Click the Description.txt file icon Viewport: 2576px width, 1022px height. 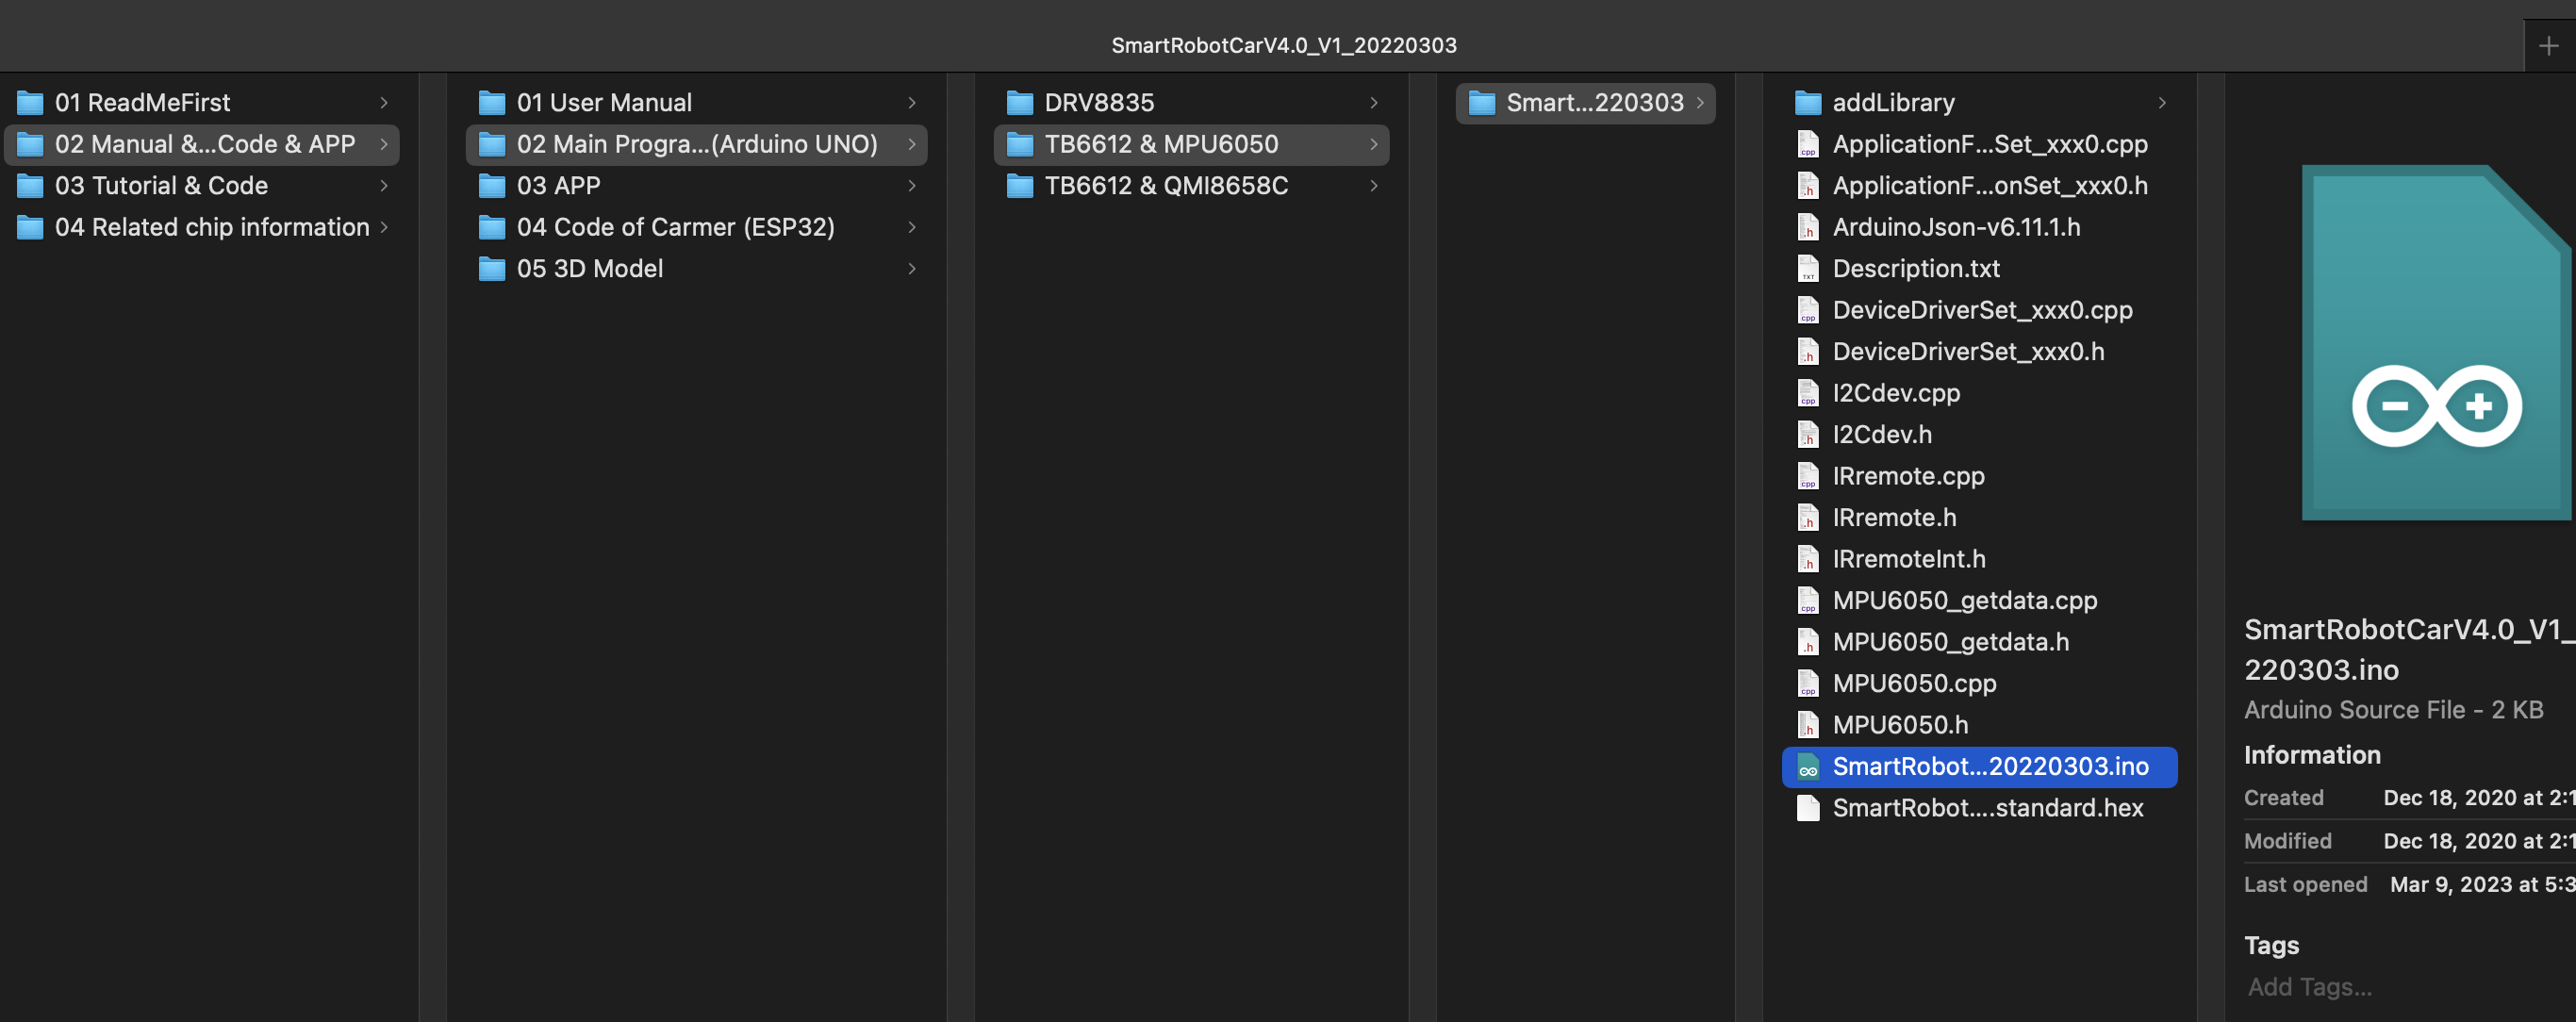tap(1807, 269)
